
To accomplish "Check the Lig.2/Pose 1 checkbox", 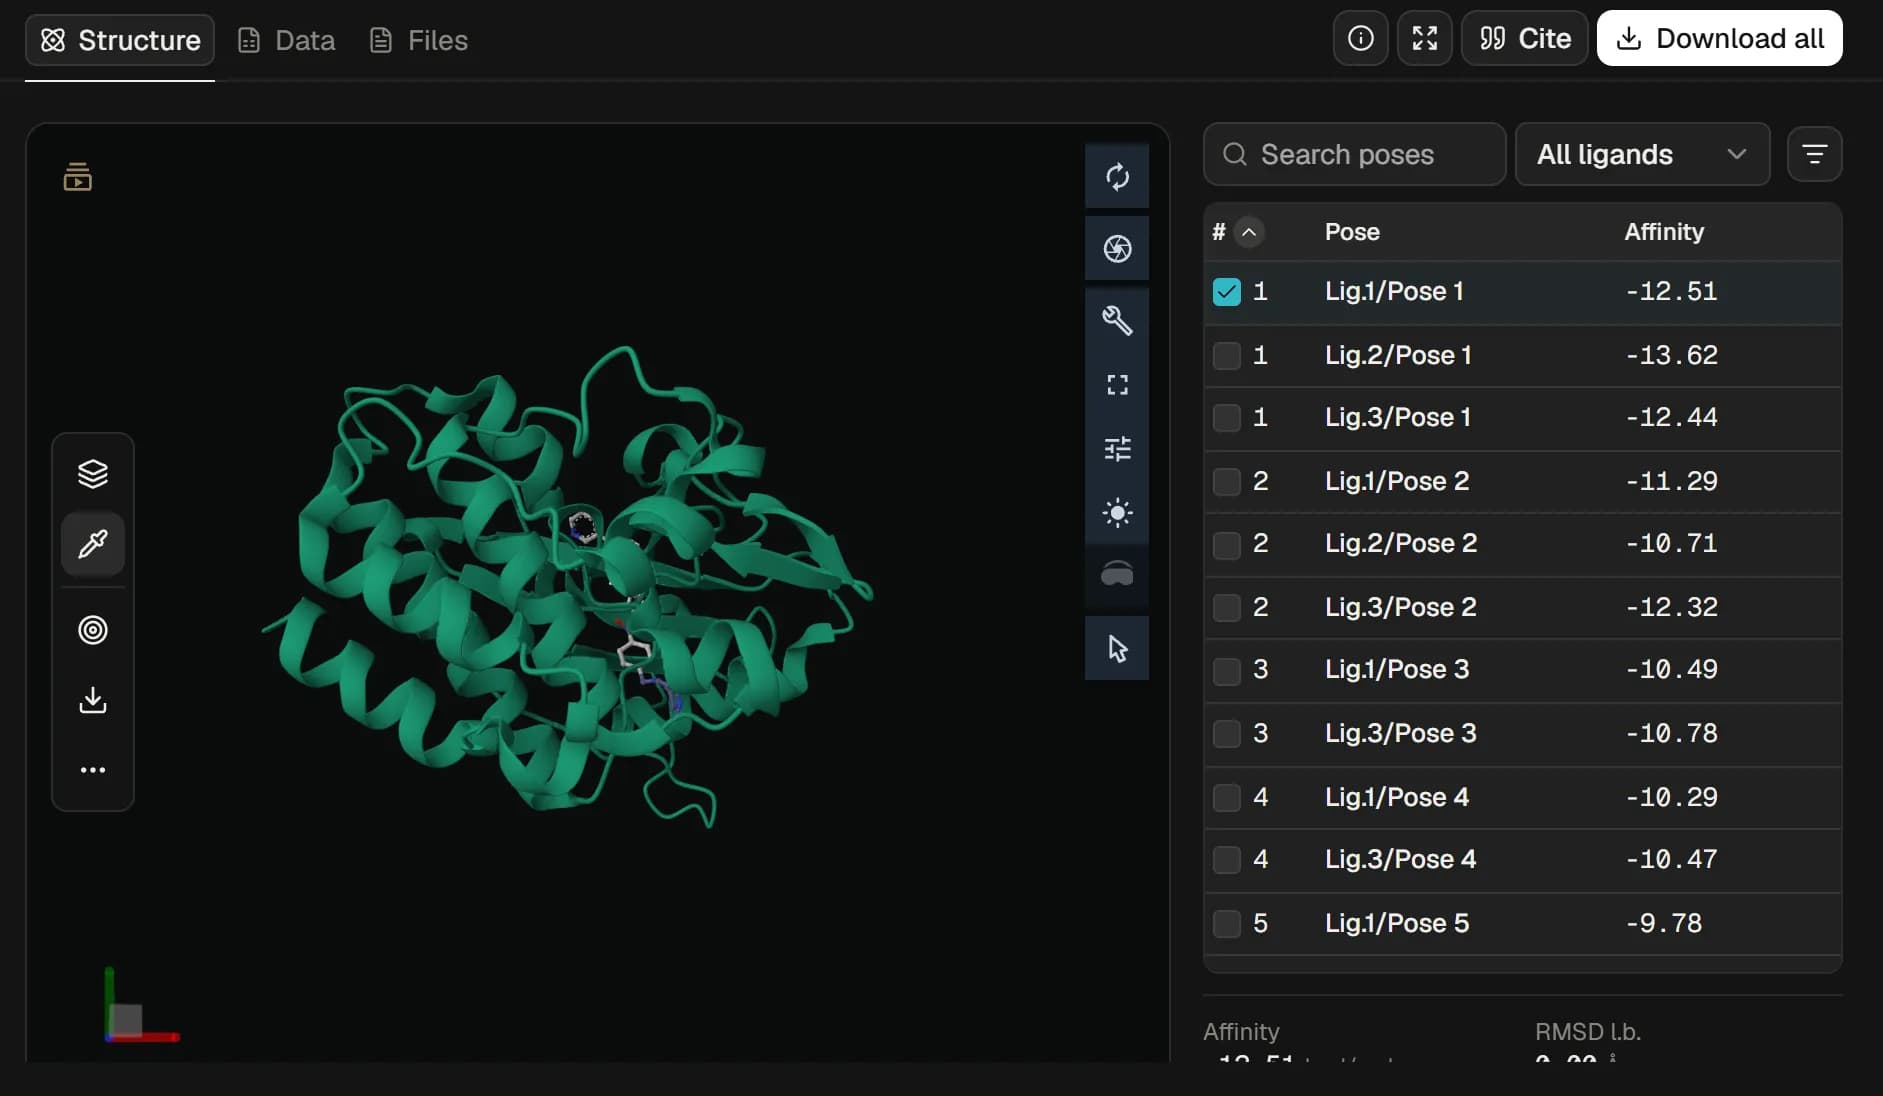I will [x=1227, y=356].
